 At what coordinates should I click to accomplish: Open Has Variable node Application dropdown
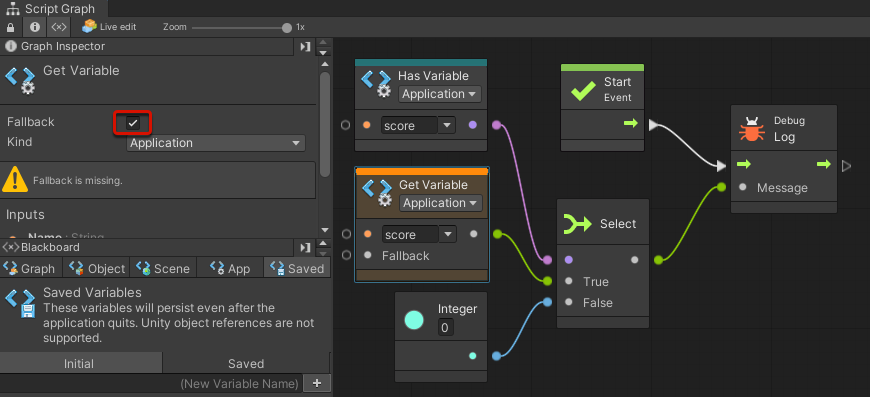click(x=439, y=94)
